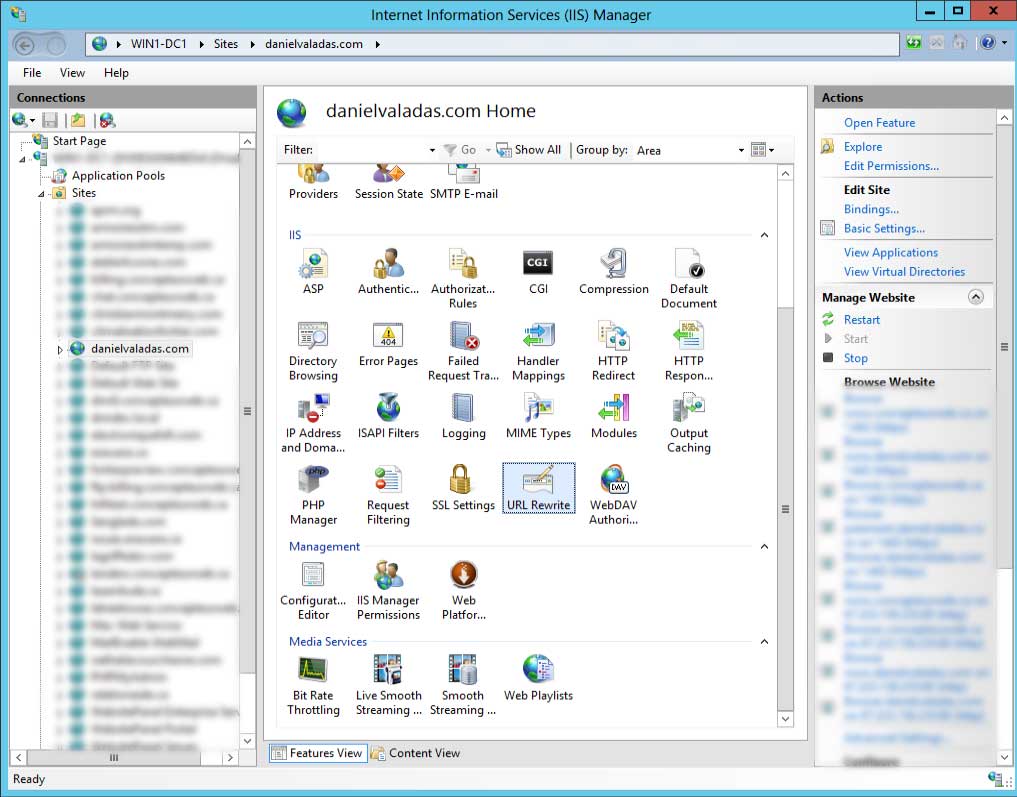Open Bit Rate Throttling feature
This screenshot has height=797, width=1017.
pos(313,685)
